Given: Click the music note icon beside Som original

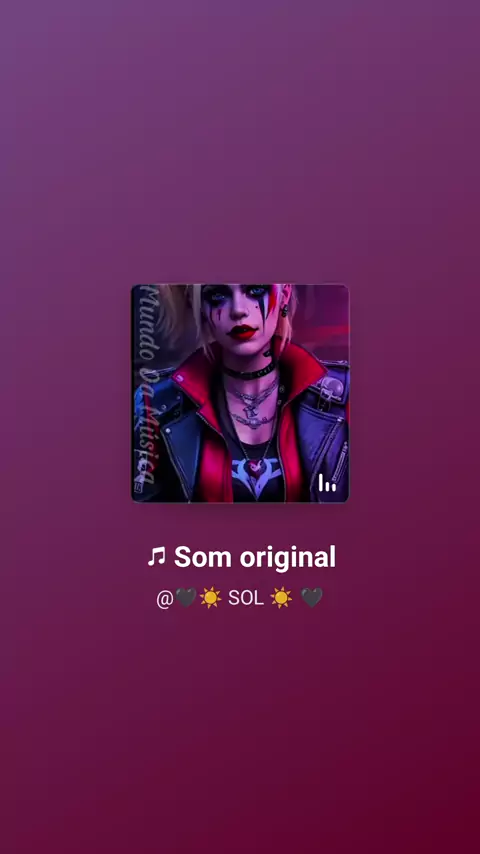Looking at the screenshot, I should pyautogui.click(x=156, y=557).
